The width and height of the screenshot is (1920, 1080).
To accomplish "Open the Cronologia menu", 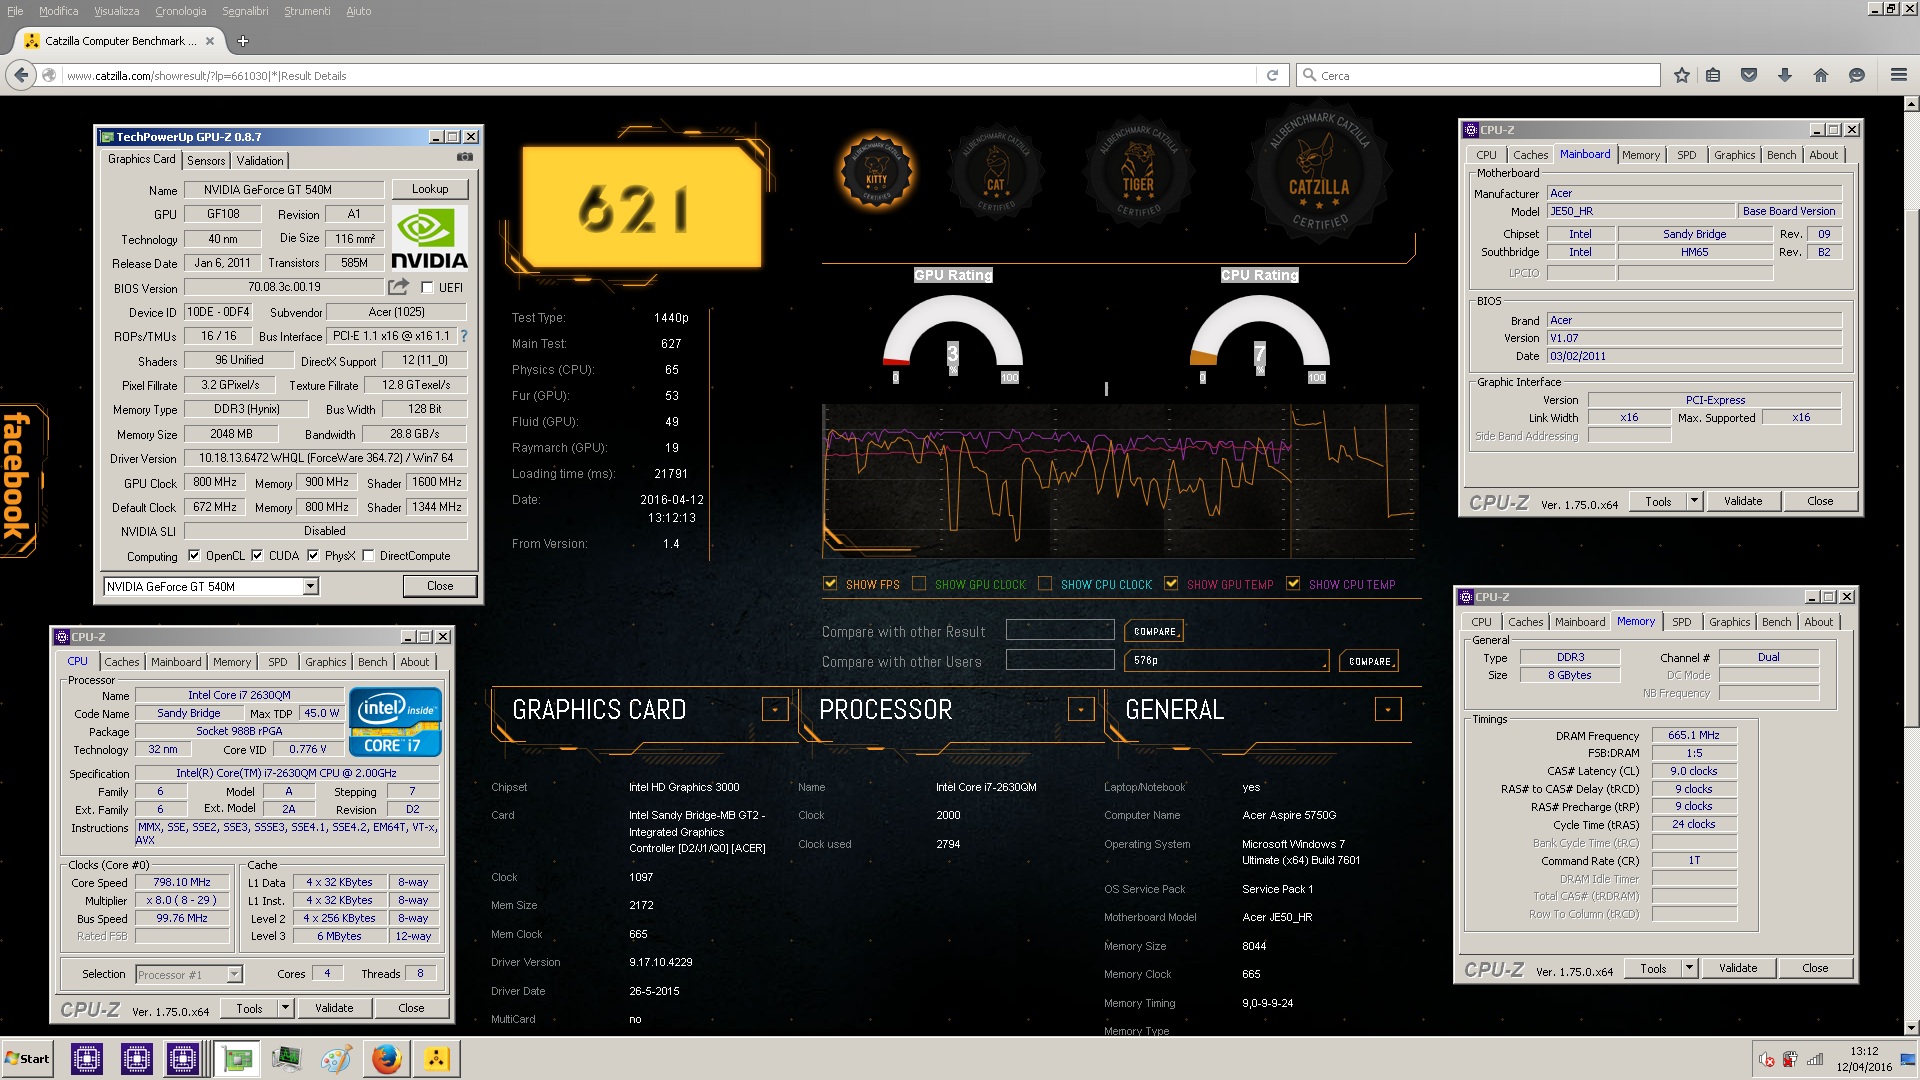I will pyautogui.click(x=180, y=11).
